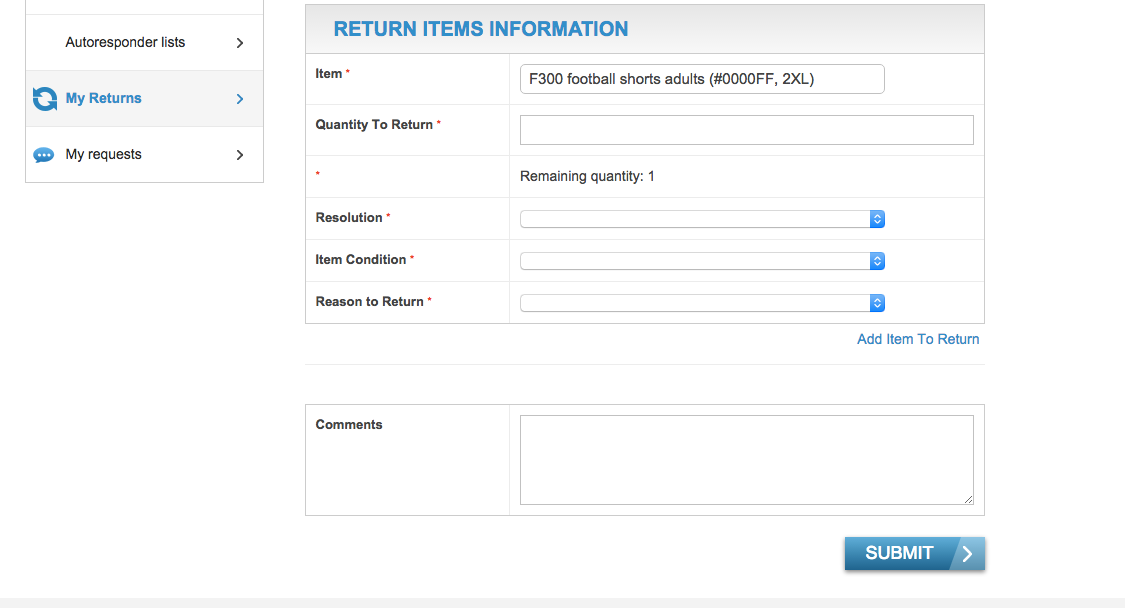Click the chevron arrow beside My requests

pyautogui.click(x=240, y=155)
